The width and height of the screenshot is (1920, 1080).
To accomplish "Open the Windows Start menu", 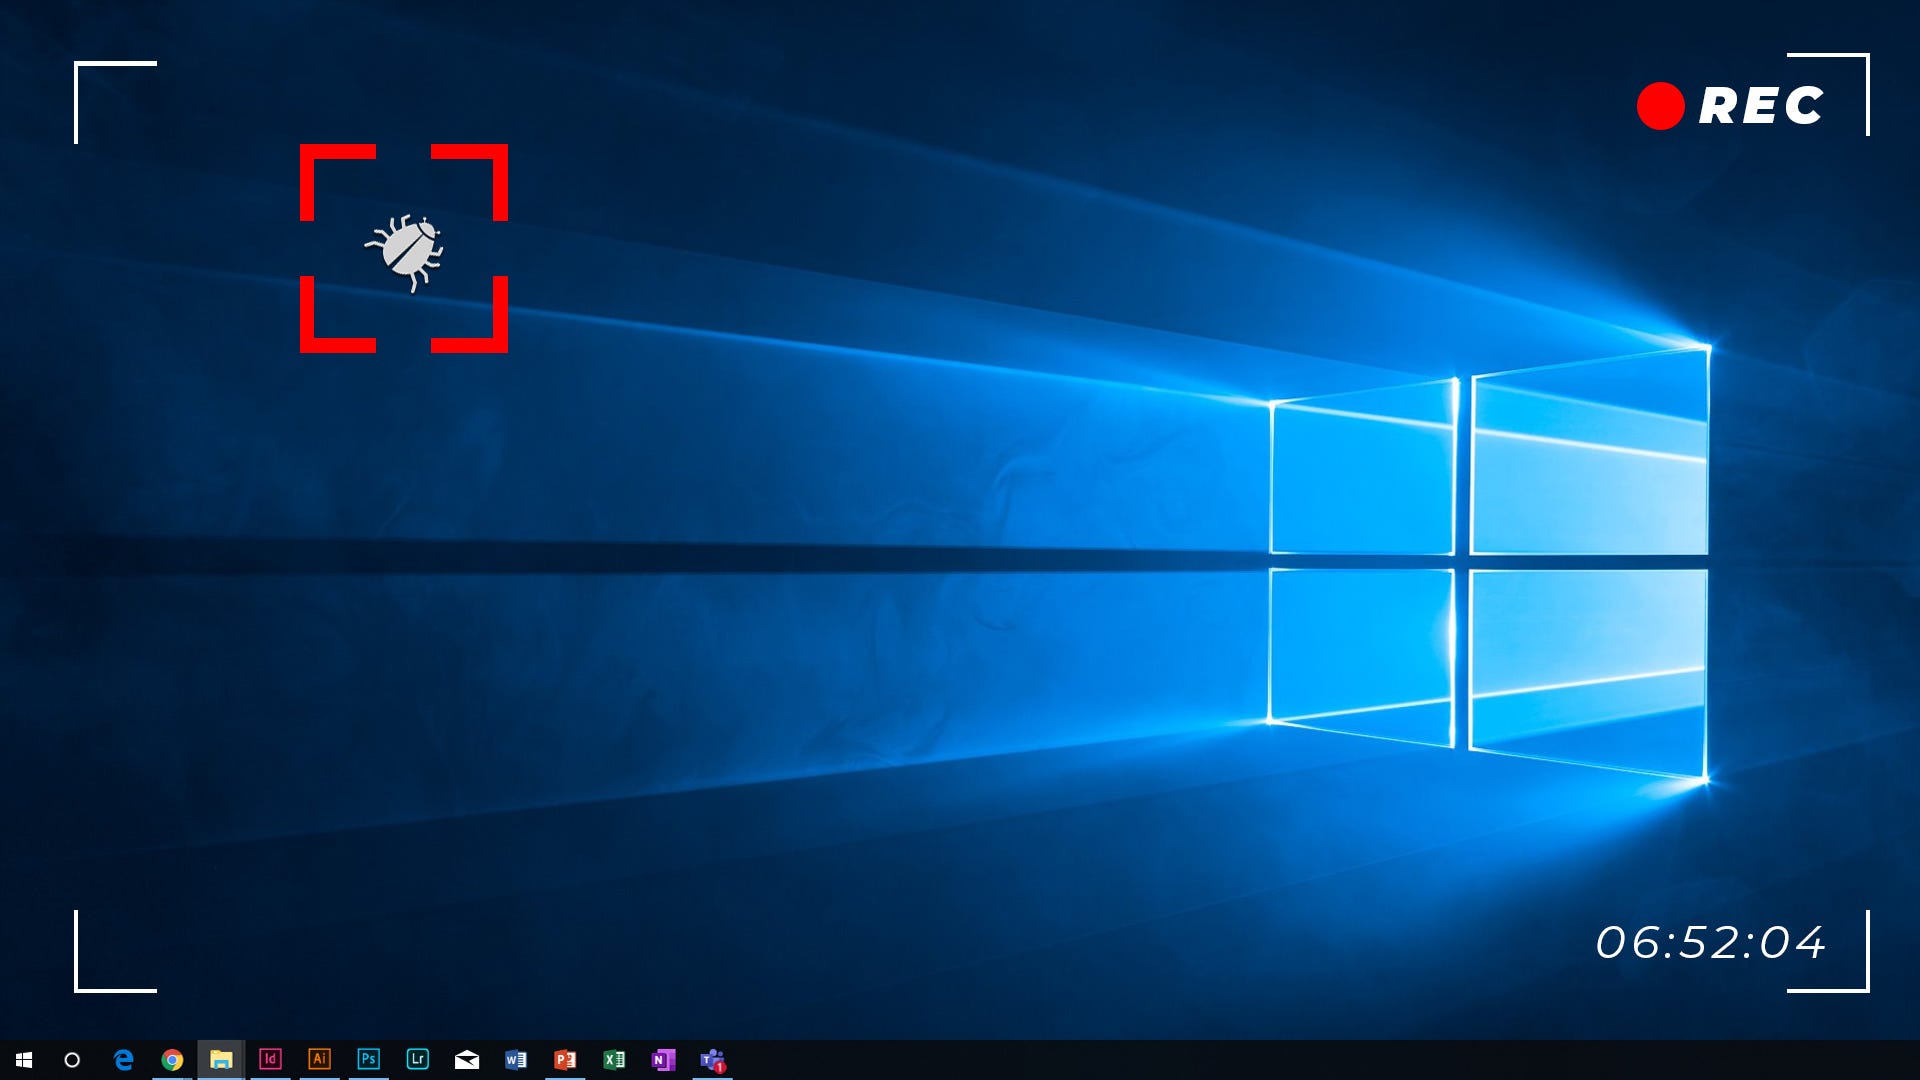I will (x=24, y=1060).
